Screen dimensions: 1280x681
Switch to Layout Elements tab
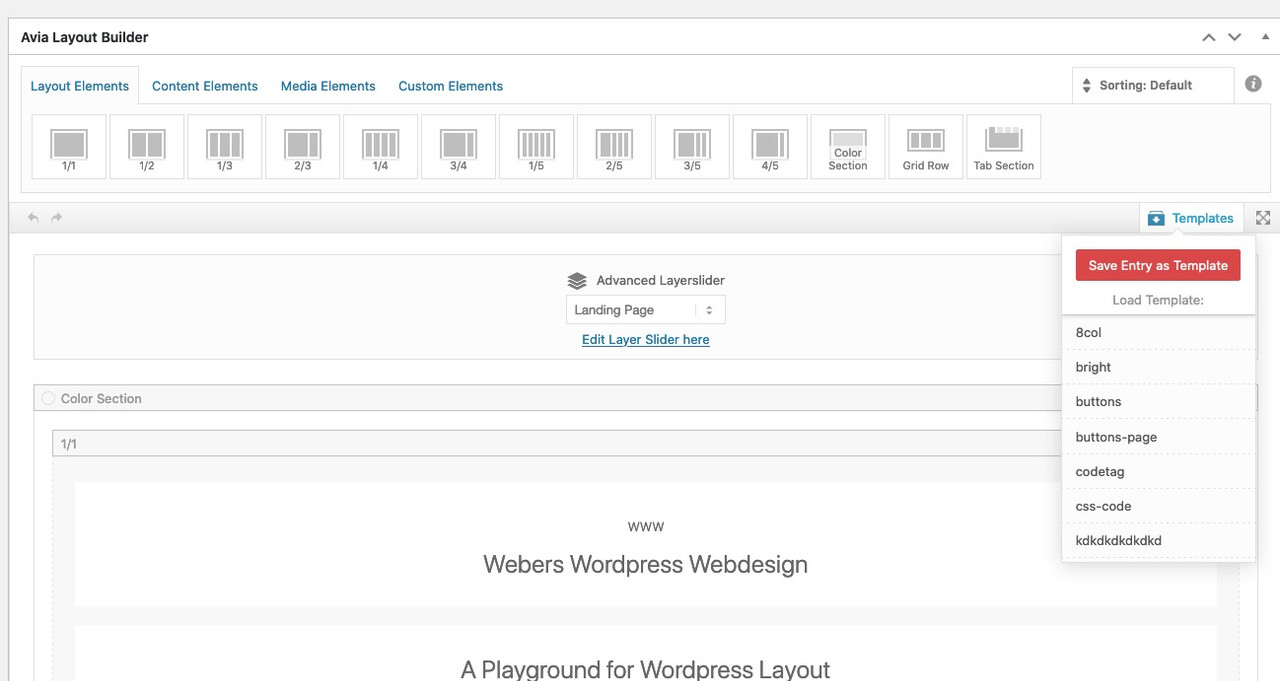(x=80, y=86)
